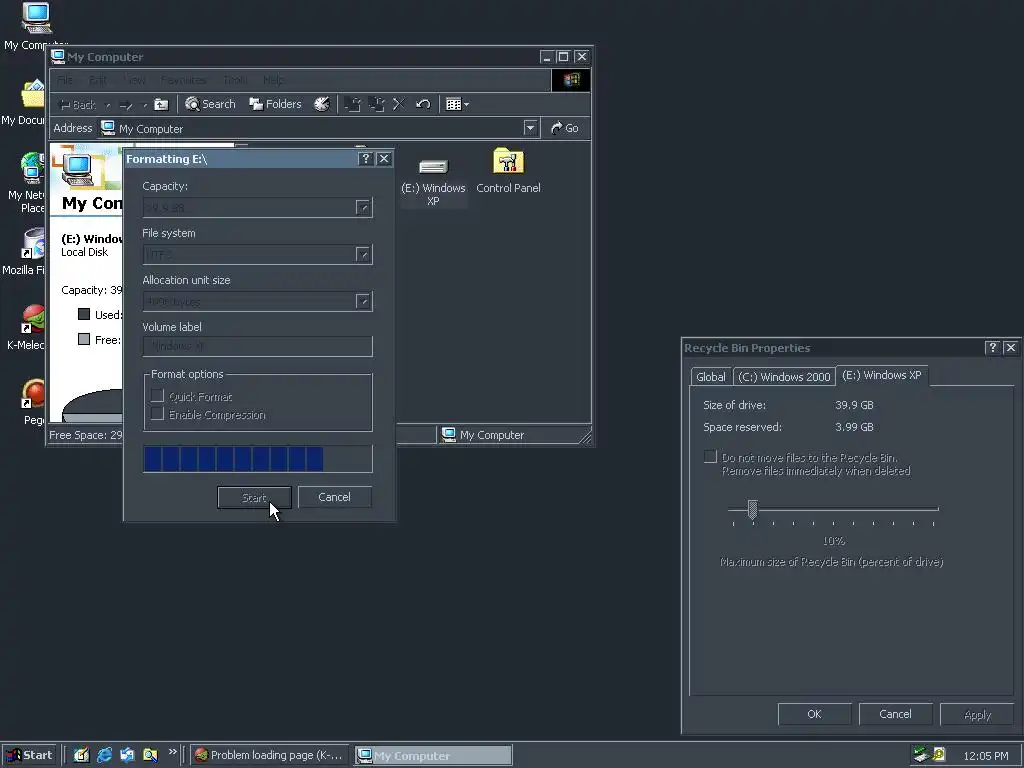The height and width of the screenshot is (768, 1024).
Task: Click Move To toolbar icon
Action: (x=353, y=104)
